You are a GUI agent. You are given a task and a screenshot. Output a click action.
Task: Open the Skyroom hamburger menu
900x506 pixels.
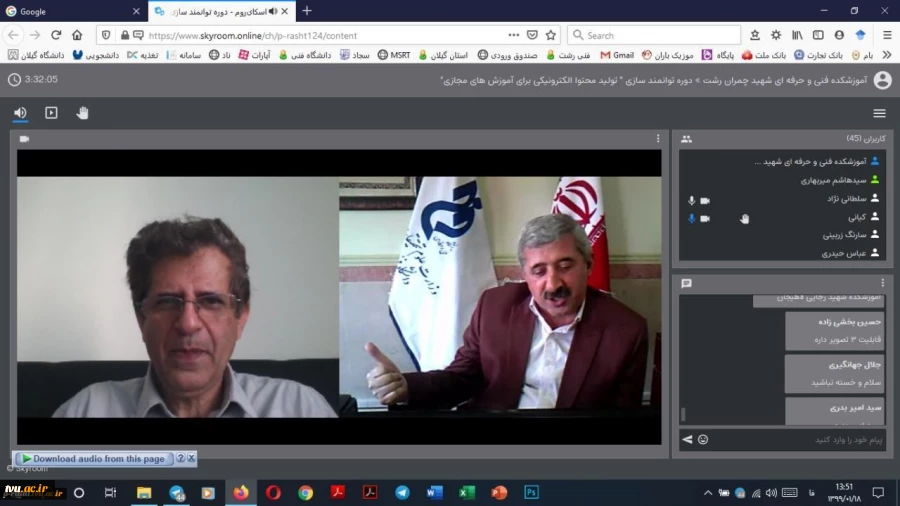coord(879,113)
